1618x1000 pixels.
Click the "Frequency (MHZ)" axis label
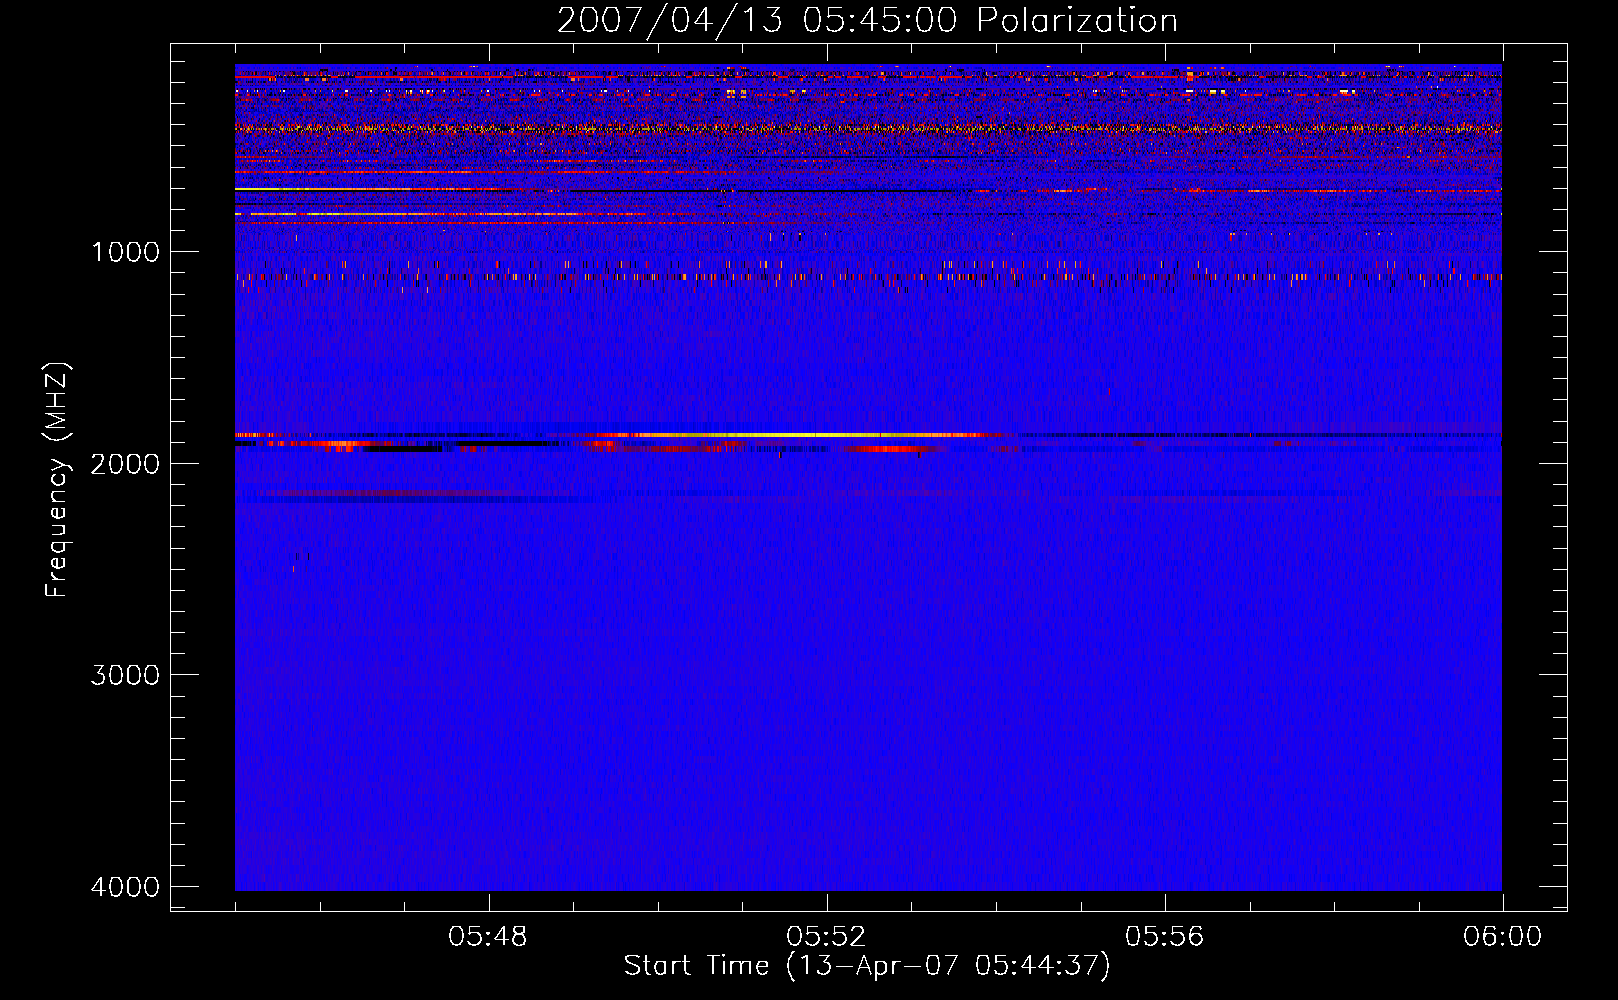(57, 480)
